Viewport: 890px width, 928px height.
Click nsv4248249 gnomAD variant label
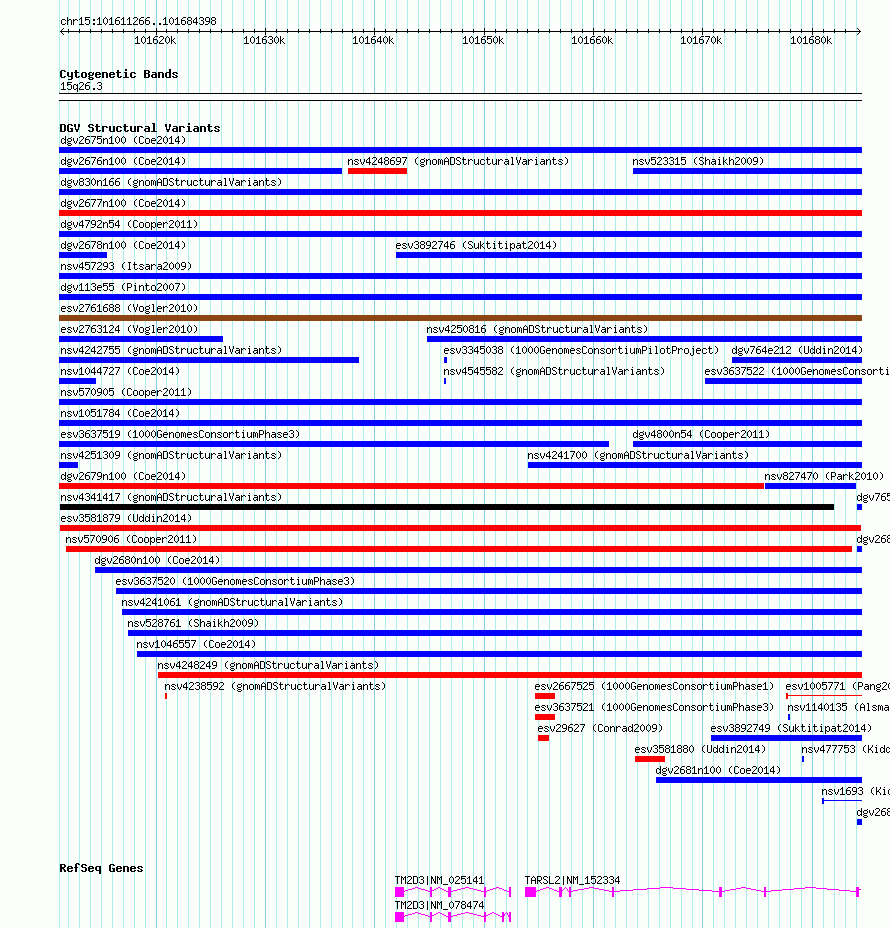268,665
